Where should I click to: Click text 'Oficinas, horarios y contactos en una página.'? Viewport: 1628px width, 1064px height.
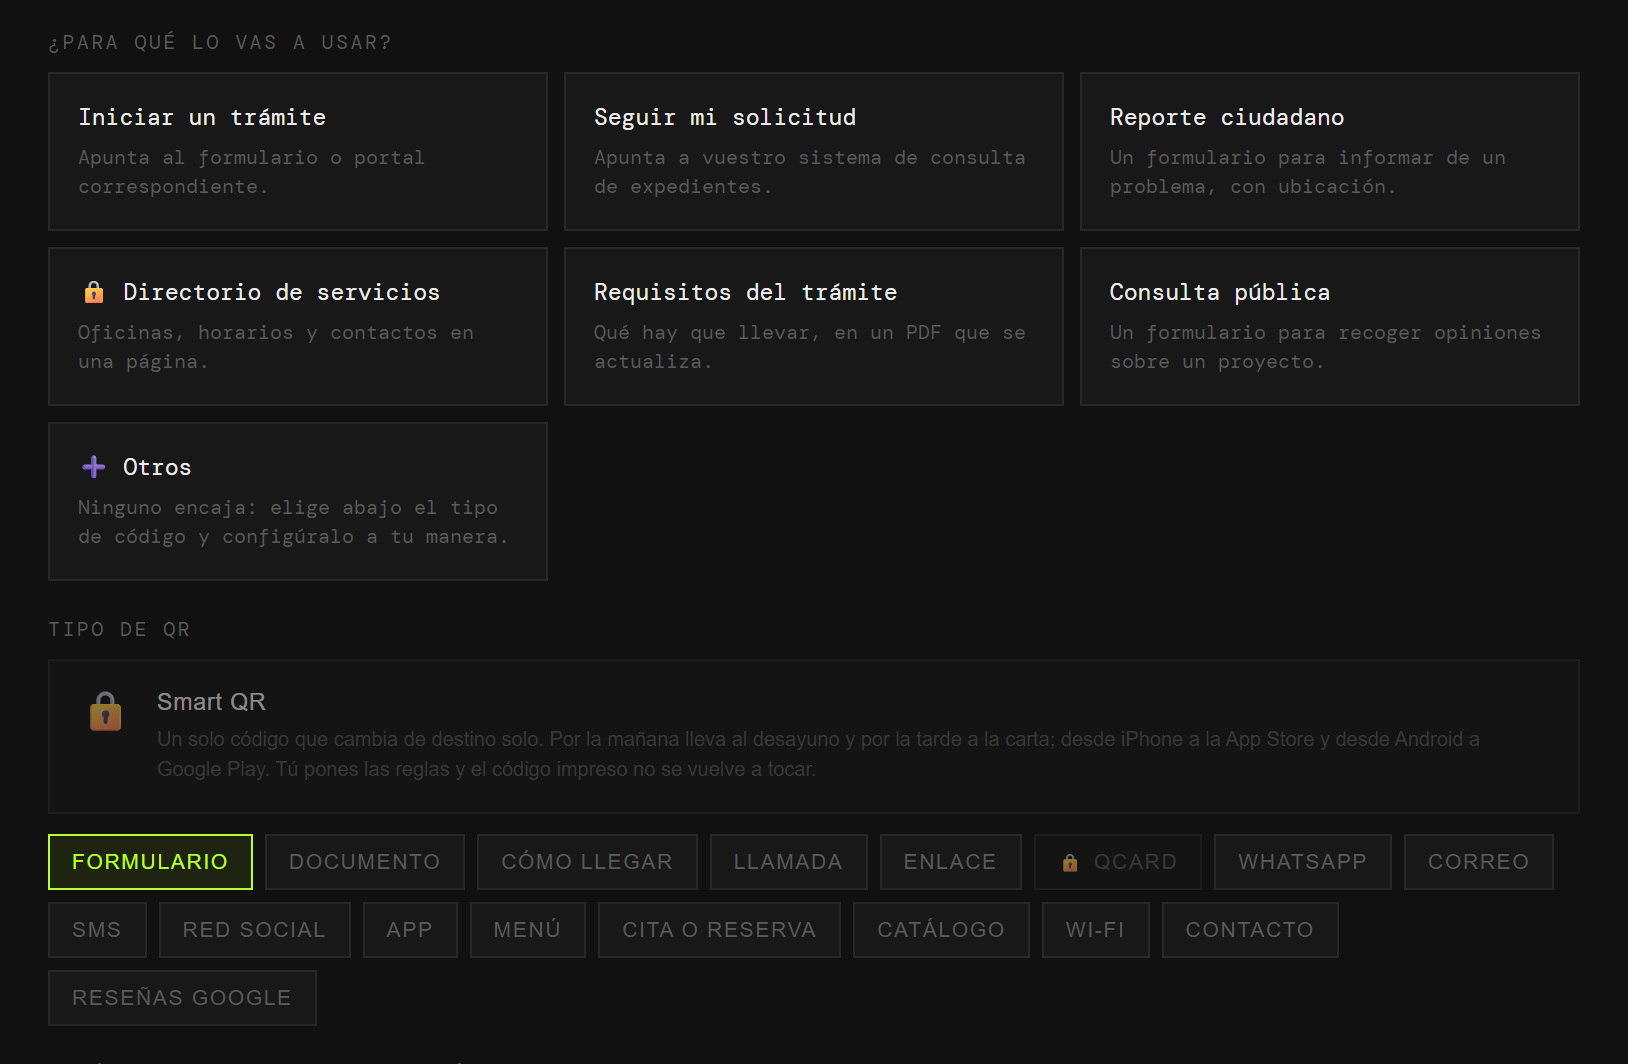point(276,347)
